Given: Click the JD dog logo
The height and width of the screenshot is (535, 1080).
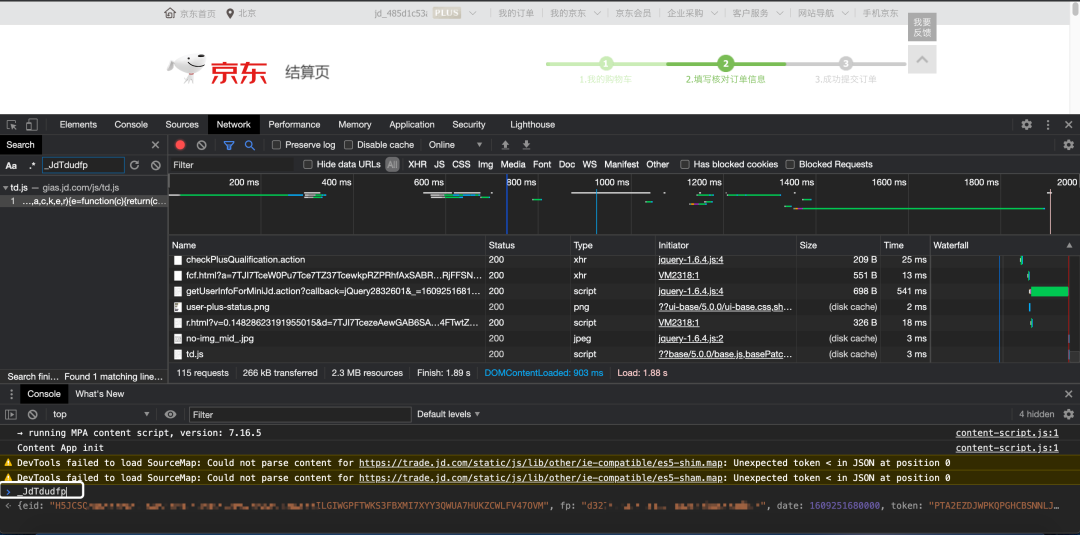Looking at the screenshot, I should click(x=187, y=68).
